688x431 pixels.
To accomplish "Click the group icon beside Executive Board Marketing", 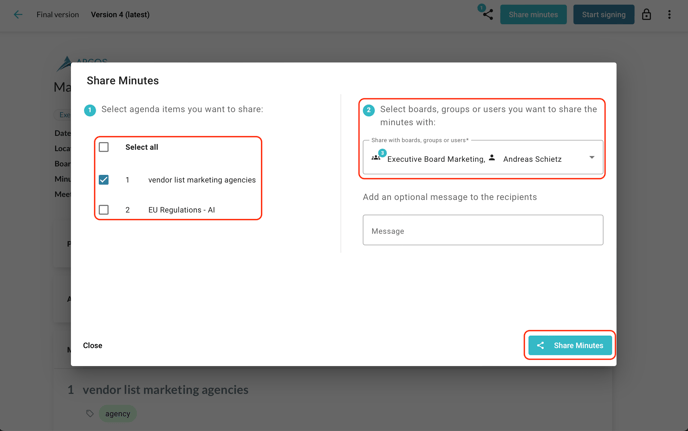I will click(376, 158).
